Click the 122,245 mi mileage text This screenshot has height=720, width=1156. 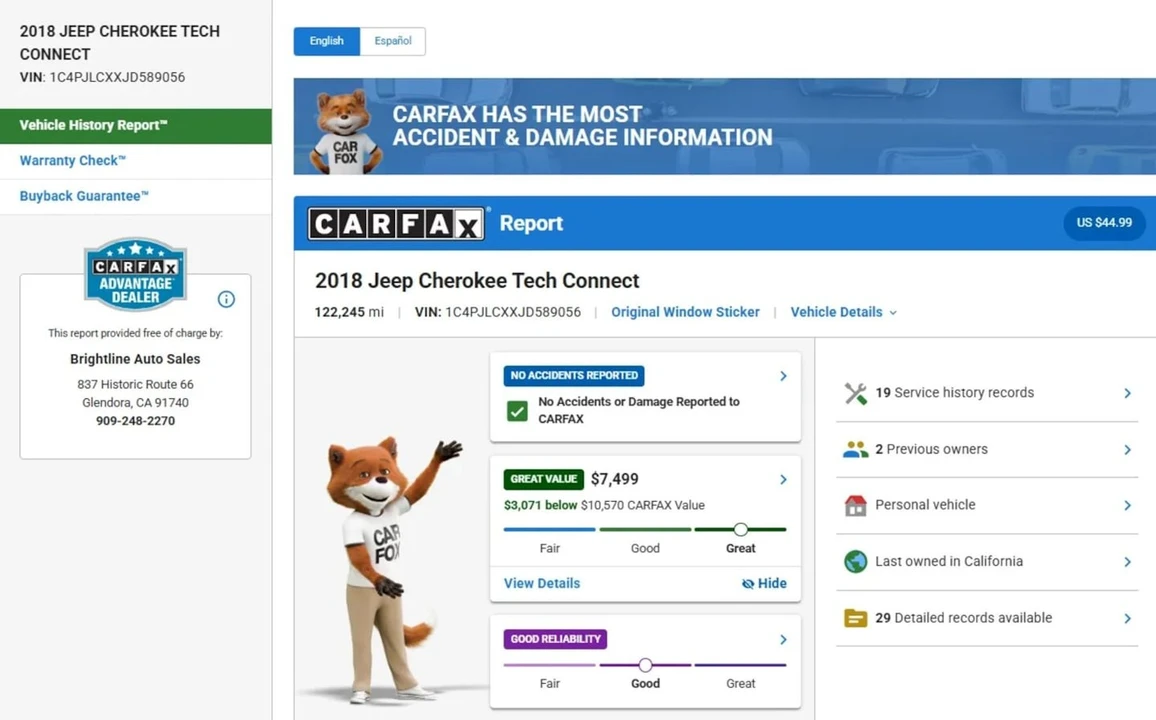coord(349,312)
